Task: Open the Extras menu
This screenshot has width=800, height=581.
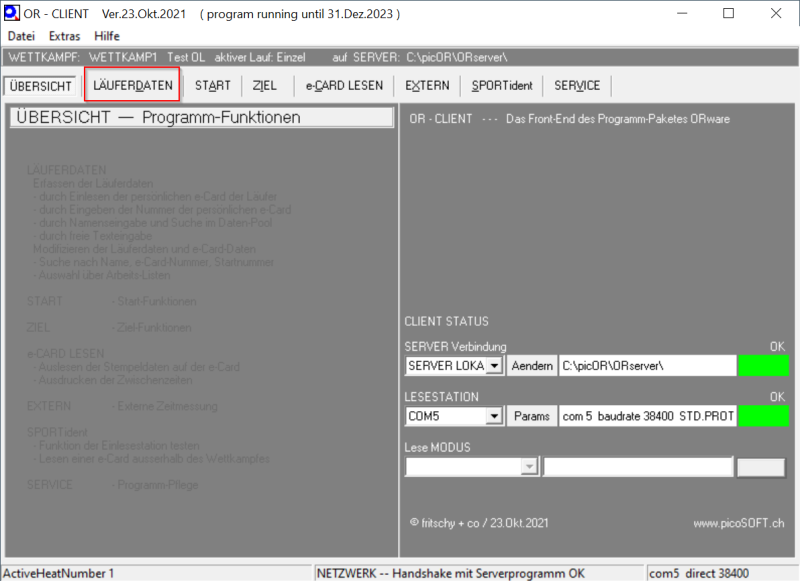Action: click(64, 36)
